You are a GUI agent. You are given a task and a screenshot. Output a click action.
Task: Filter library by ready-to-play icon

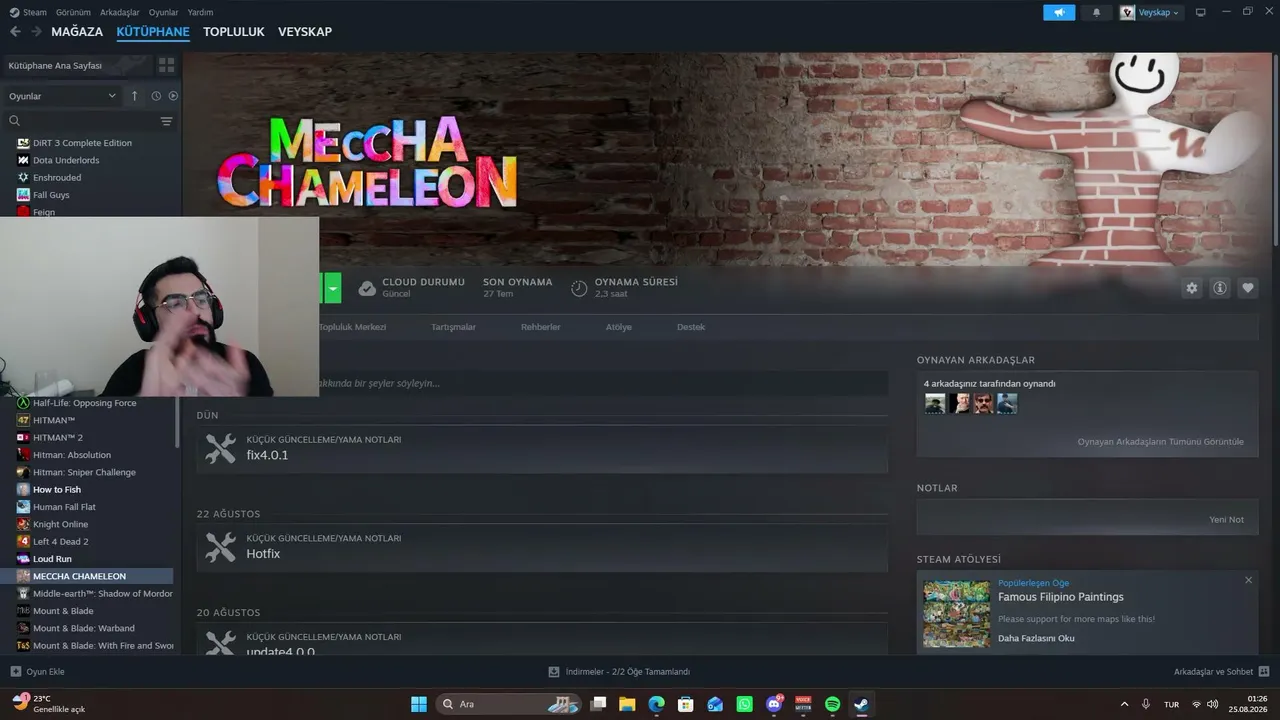pos(173,96)
